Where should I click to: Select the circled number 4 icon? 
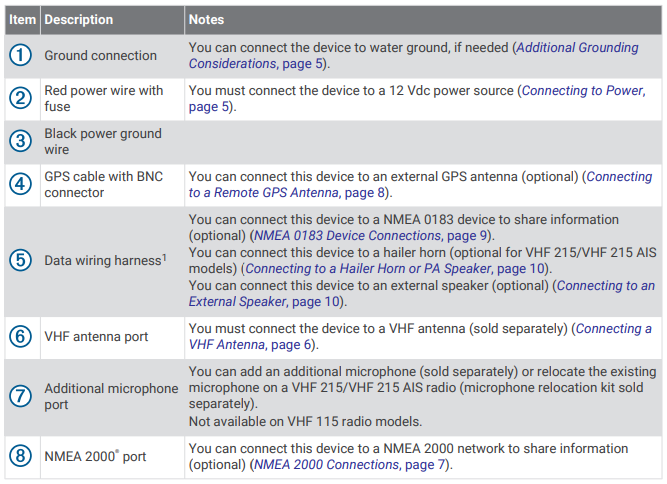tap(22, 185)
